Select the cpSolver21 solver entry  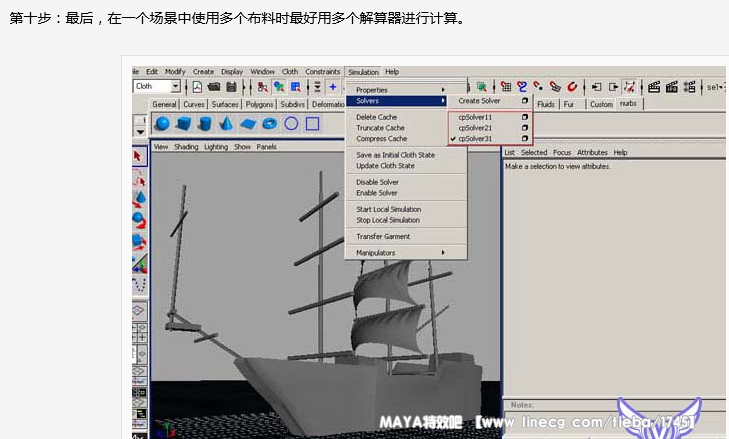coord(475,128)
